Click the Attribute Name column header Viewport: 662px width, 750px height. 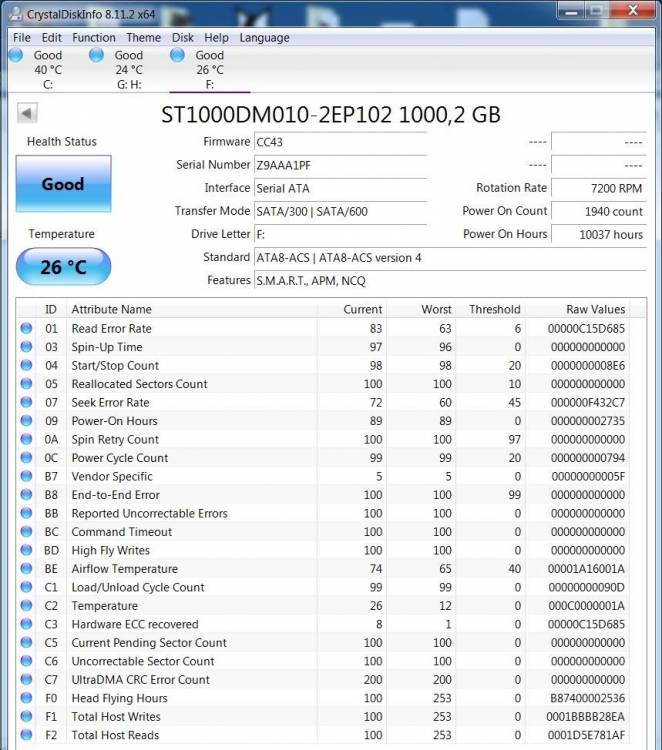pyautogui.click(x=191, y=309)
